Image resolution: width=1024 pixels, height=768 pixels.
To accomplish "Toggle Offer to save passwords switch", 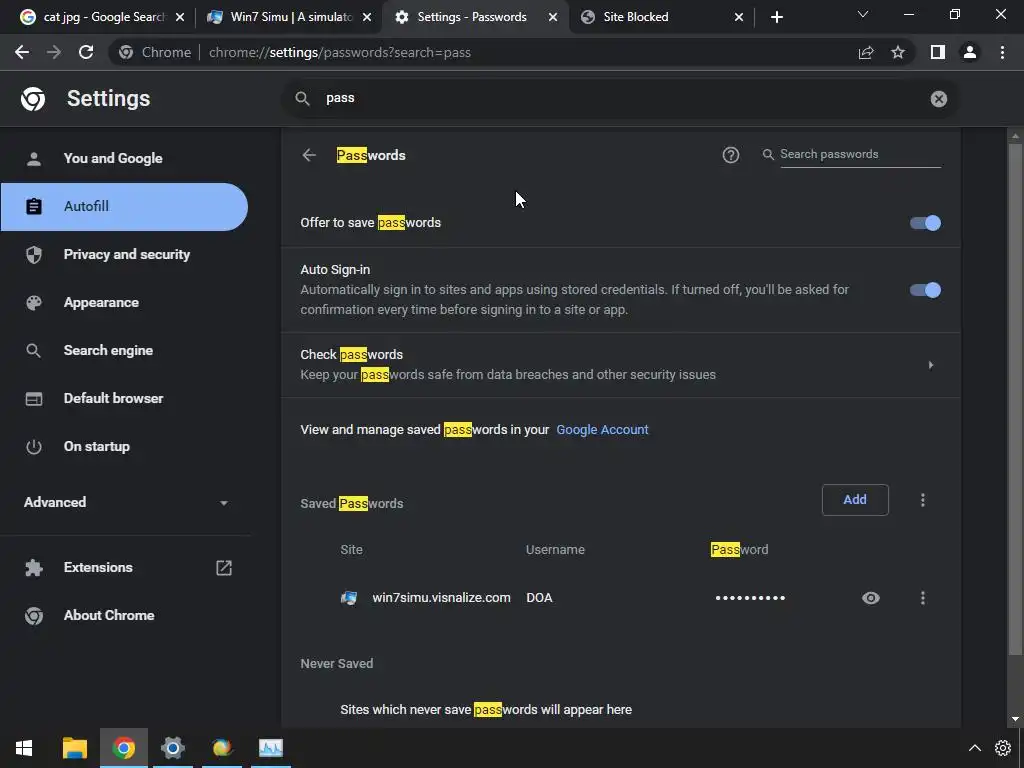I will tap(925, 223).
